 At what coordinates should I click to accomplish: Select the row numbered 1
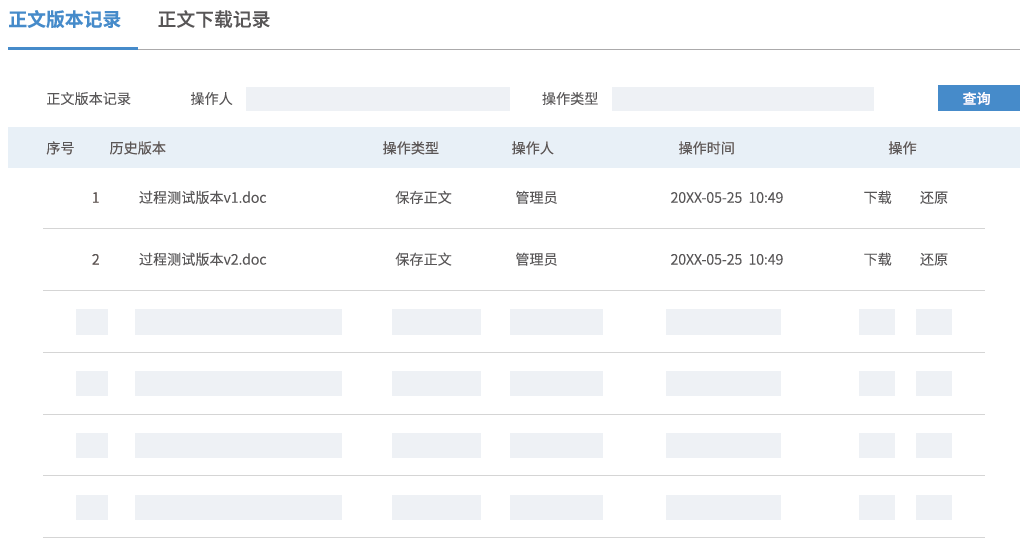[x=96, y=198]
